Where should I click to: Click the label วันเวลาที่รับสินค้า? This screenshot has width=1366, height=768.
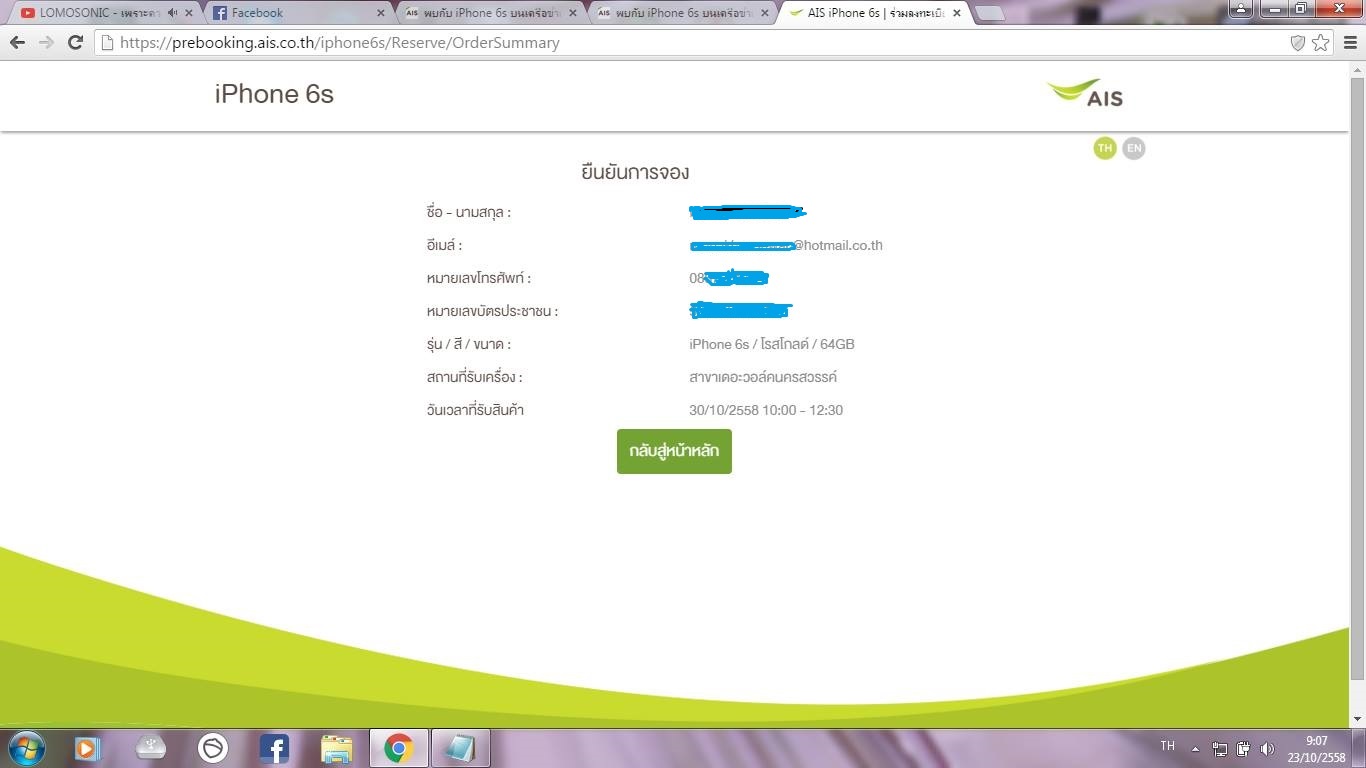(x=475, y=410)
